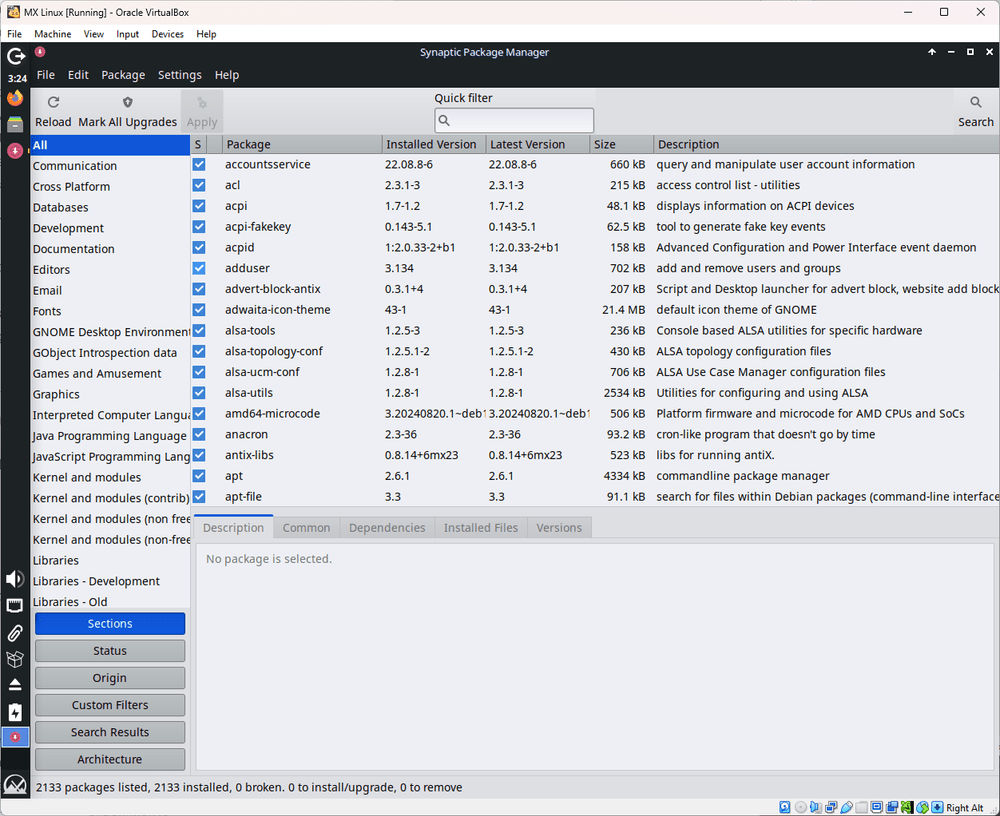Image resolution: width=1000 pixels, height=816 pixels.
Task: Open the file manager drawer icon
Action: [x=15, y=124]
